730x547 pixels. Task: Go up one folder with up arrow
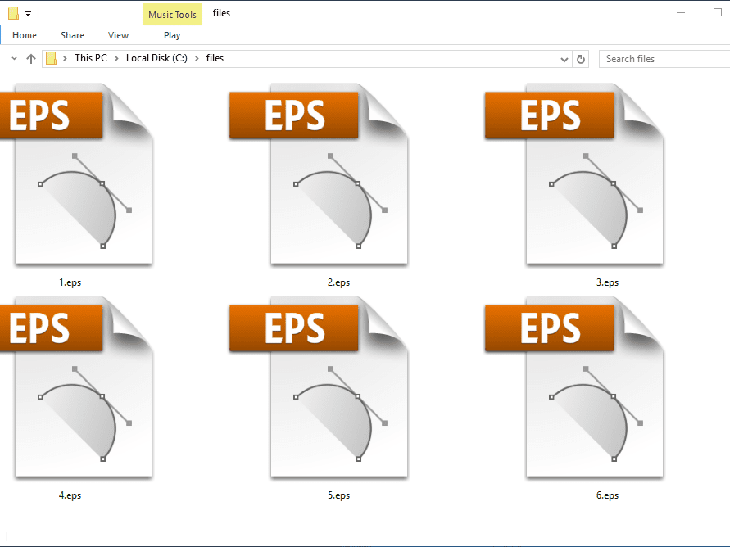coord(31,59)
